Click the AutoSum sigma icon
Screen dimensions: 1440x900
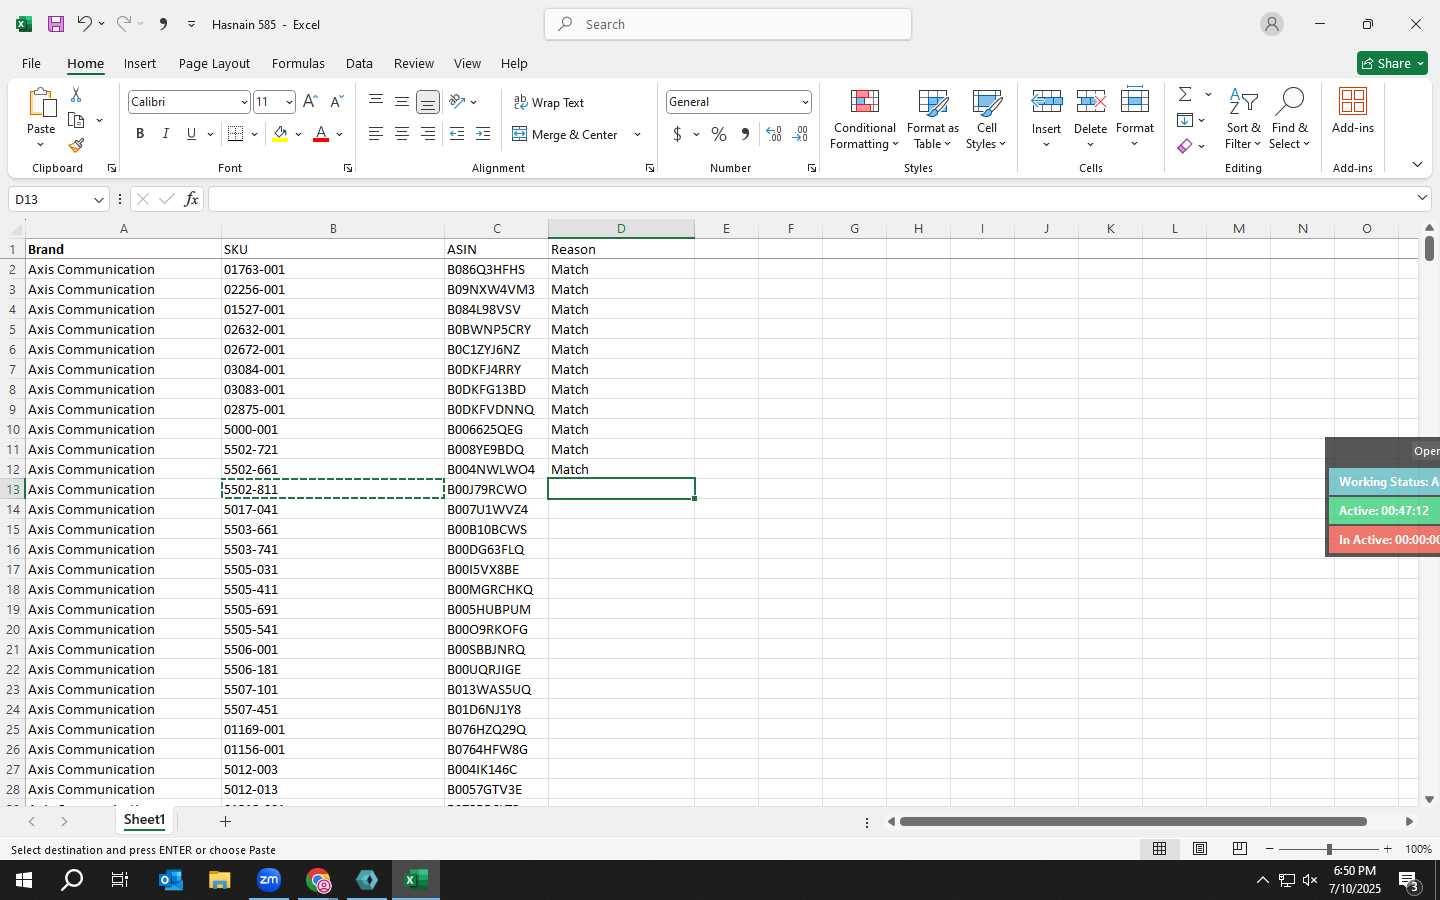[x=1185, y=94]
